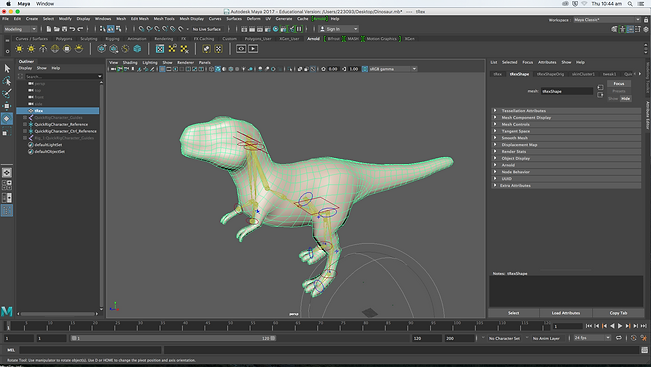The height and width of the screenshot is (367, 651).
Task: Click the active Rotate tool icon
Action: pos(7,119)
